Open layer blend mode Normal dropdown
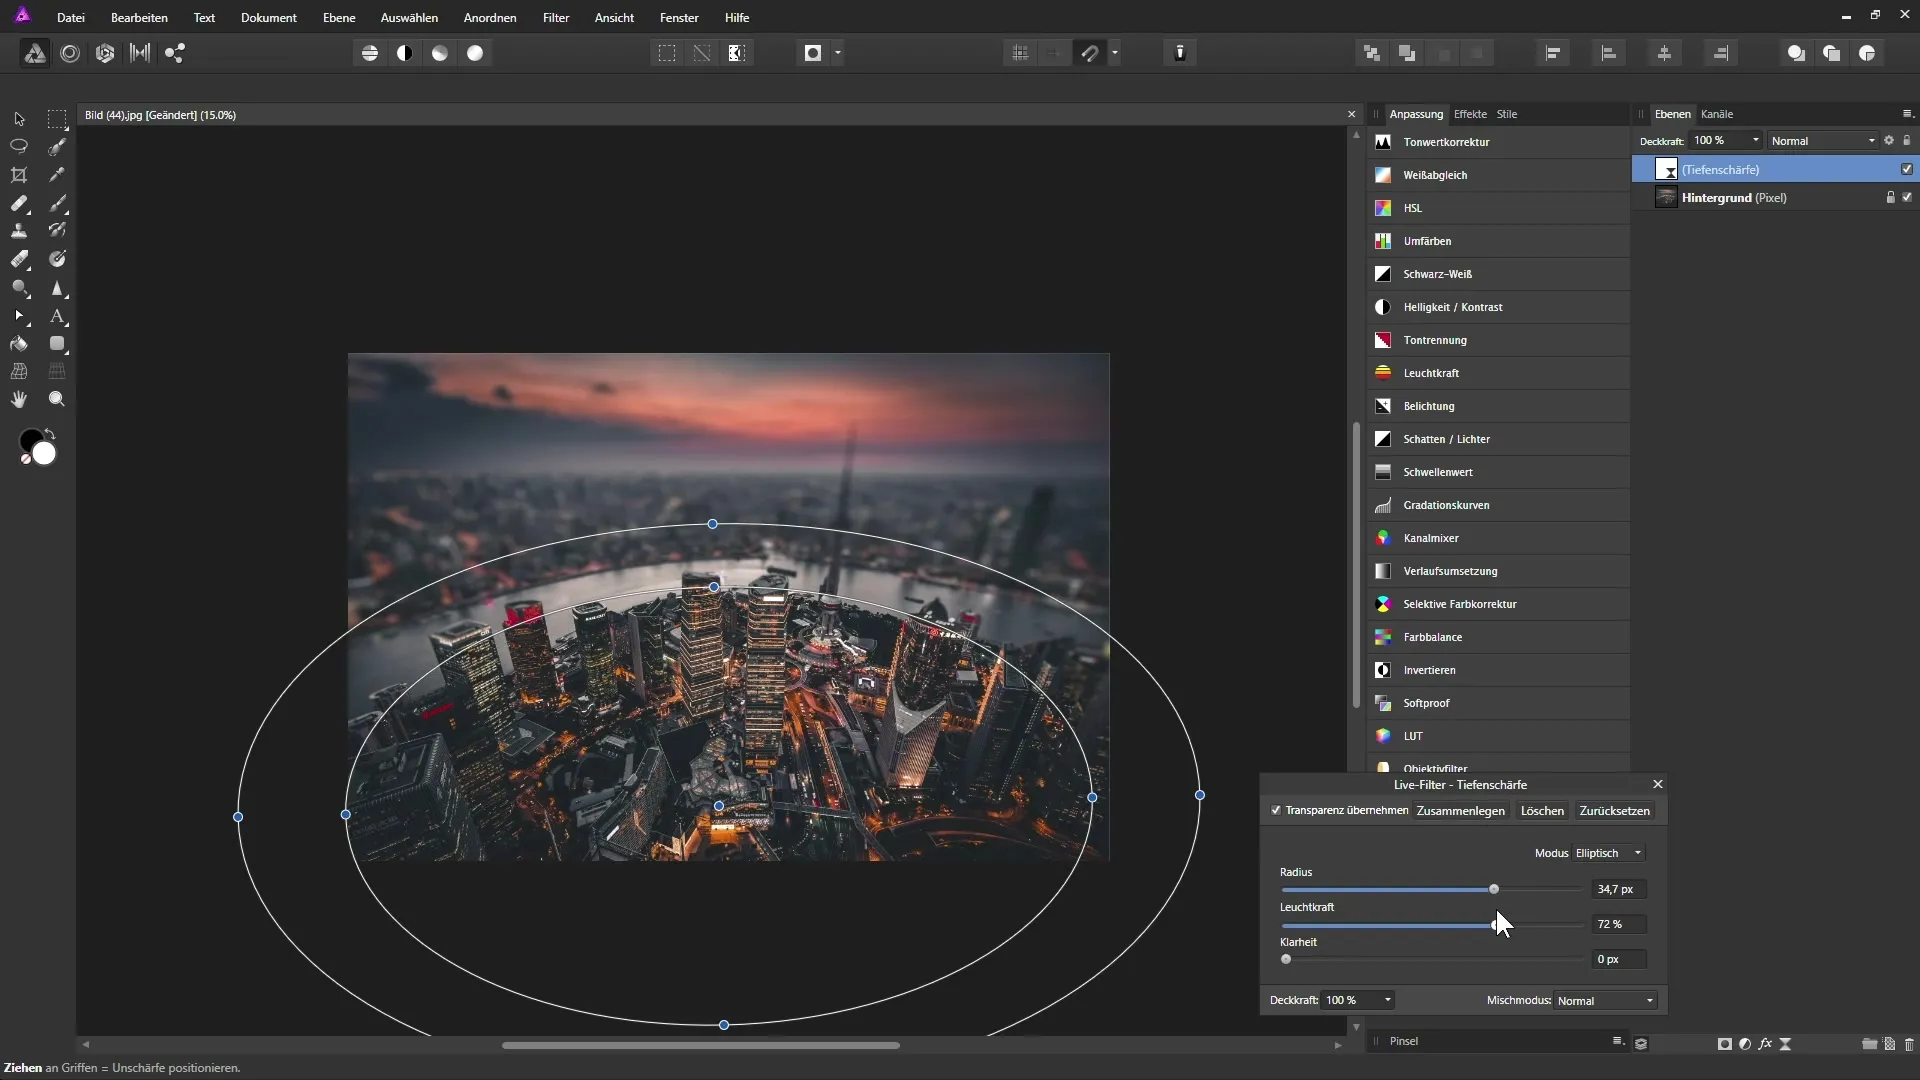This screenshot has height=1080, width=1920. (x=1822, y=141)
